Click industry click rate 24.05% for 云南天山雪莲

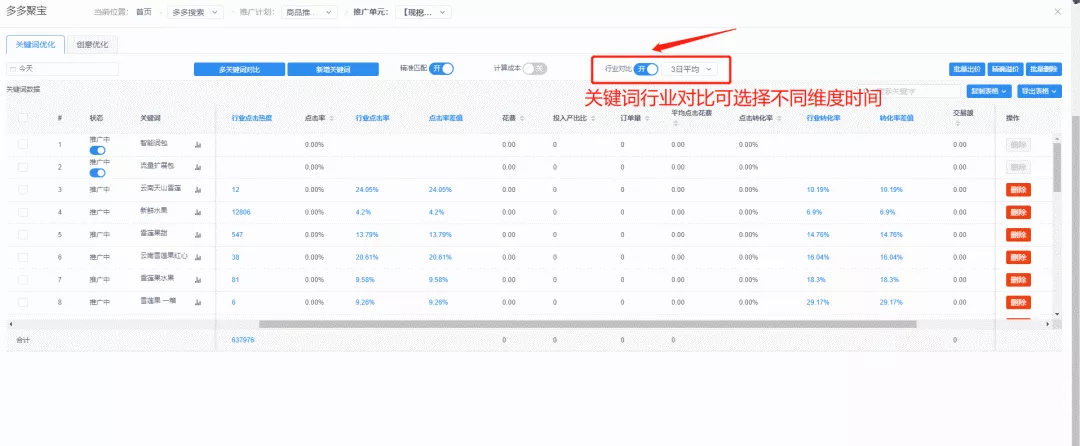coord(366,190)
